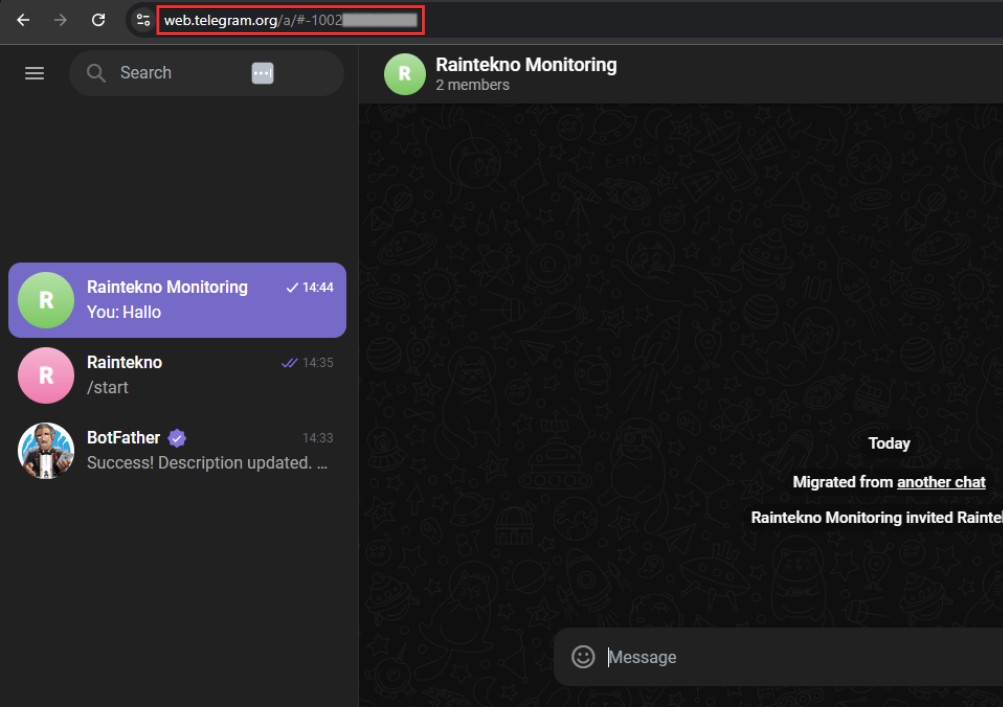Focus the Message input field

(x=780, y=657)
